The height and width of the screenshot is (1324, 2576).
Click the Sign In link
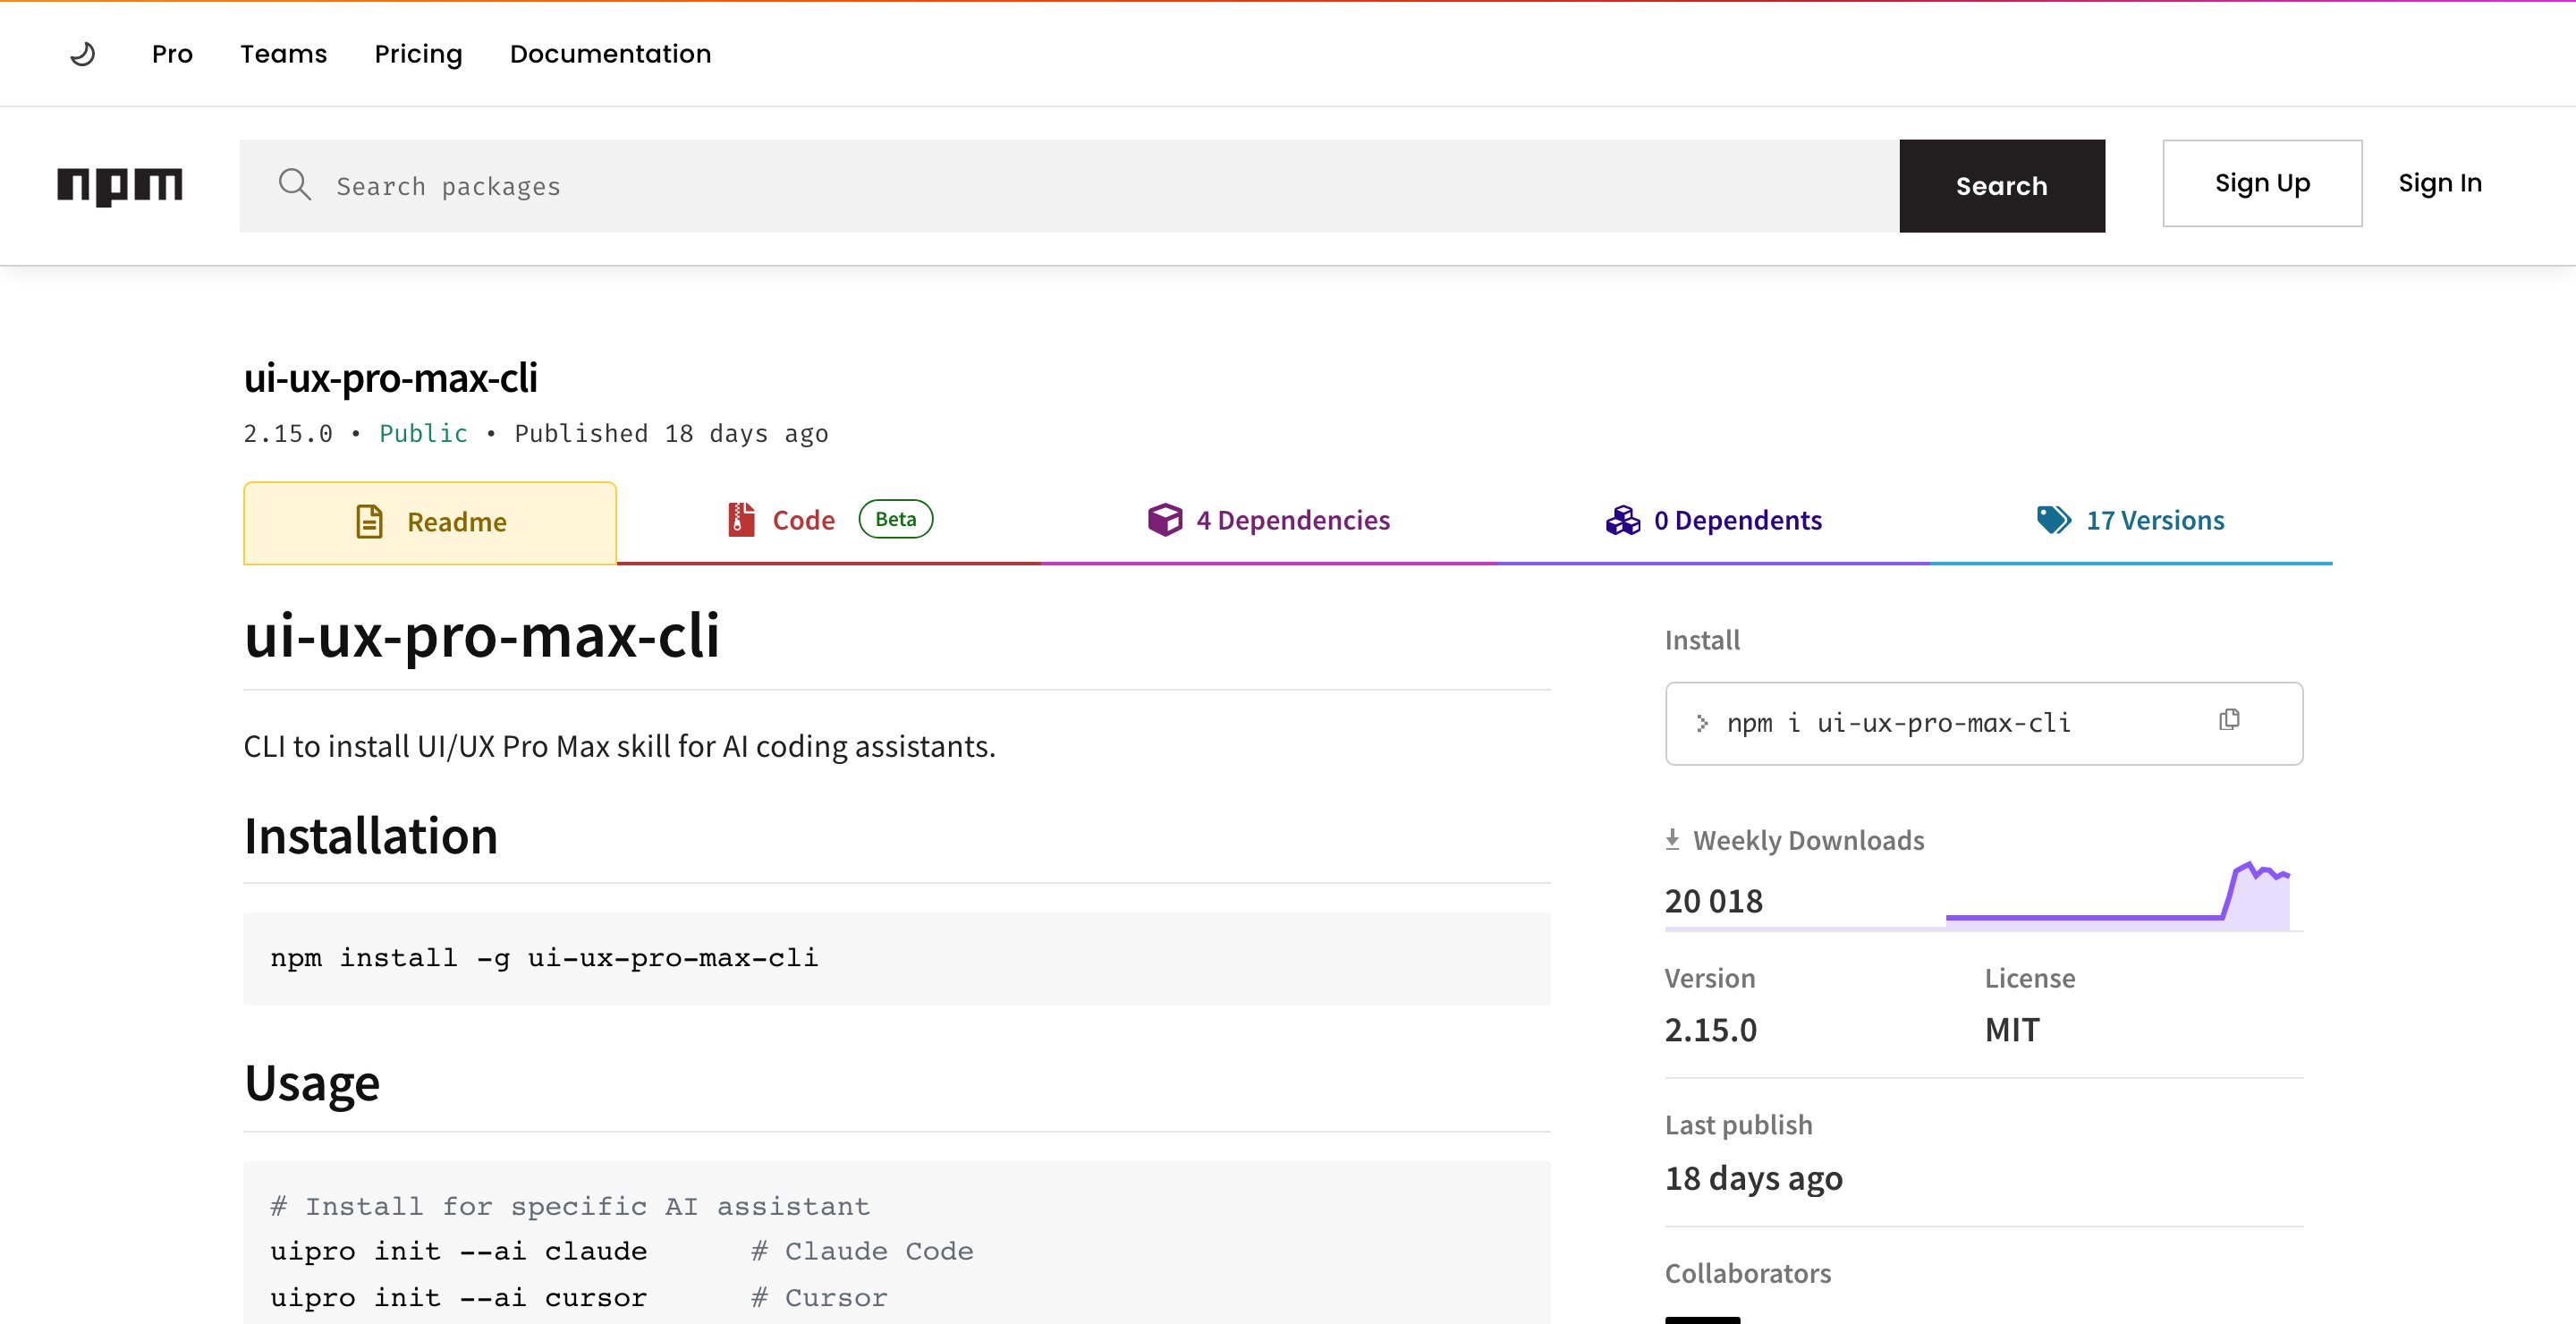[2440, 183]
